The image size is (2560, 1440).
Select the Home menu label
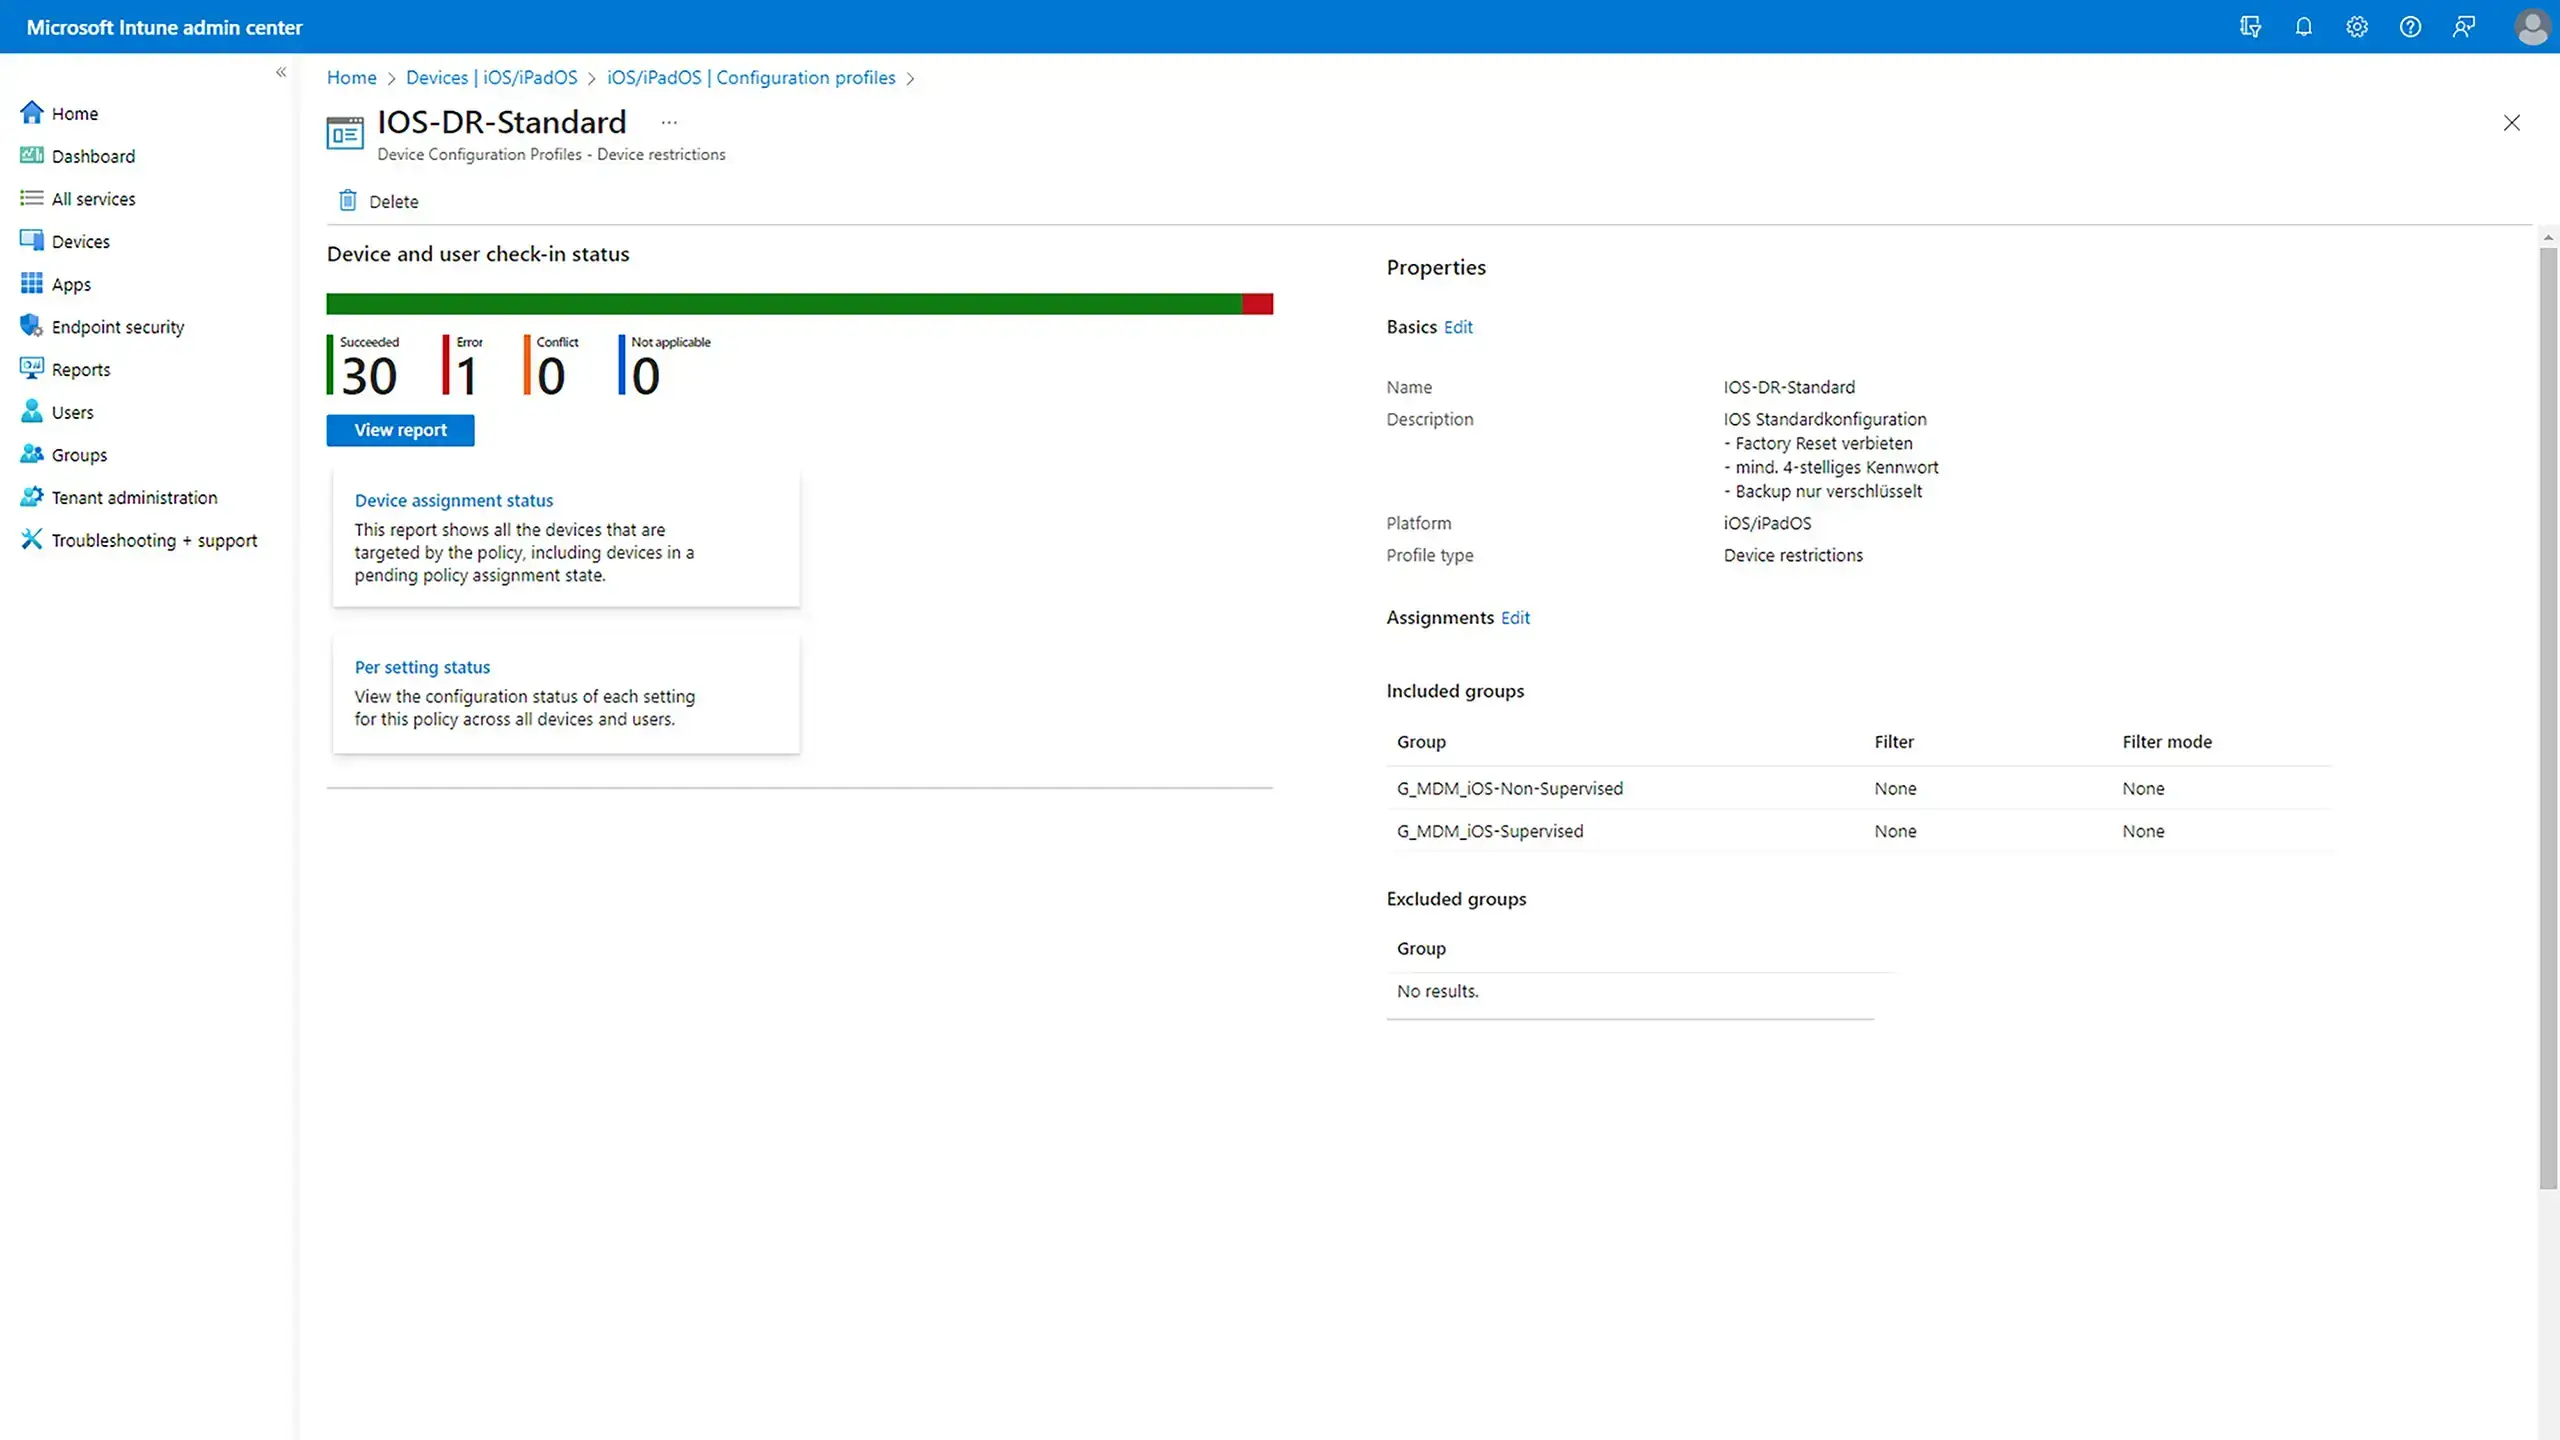pyautogui.click(x=75, y=114)
